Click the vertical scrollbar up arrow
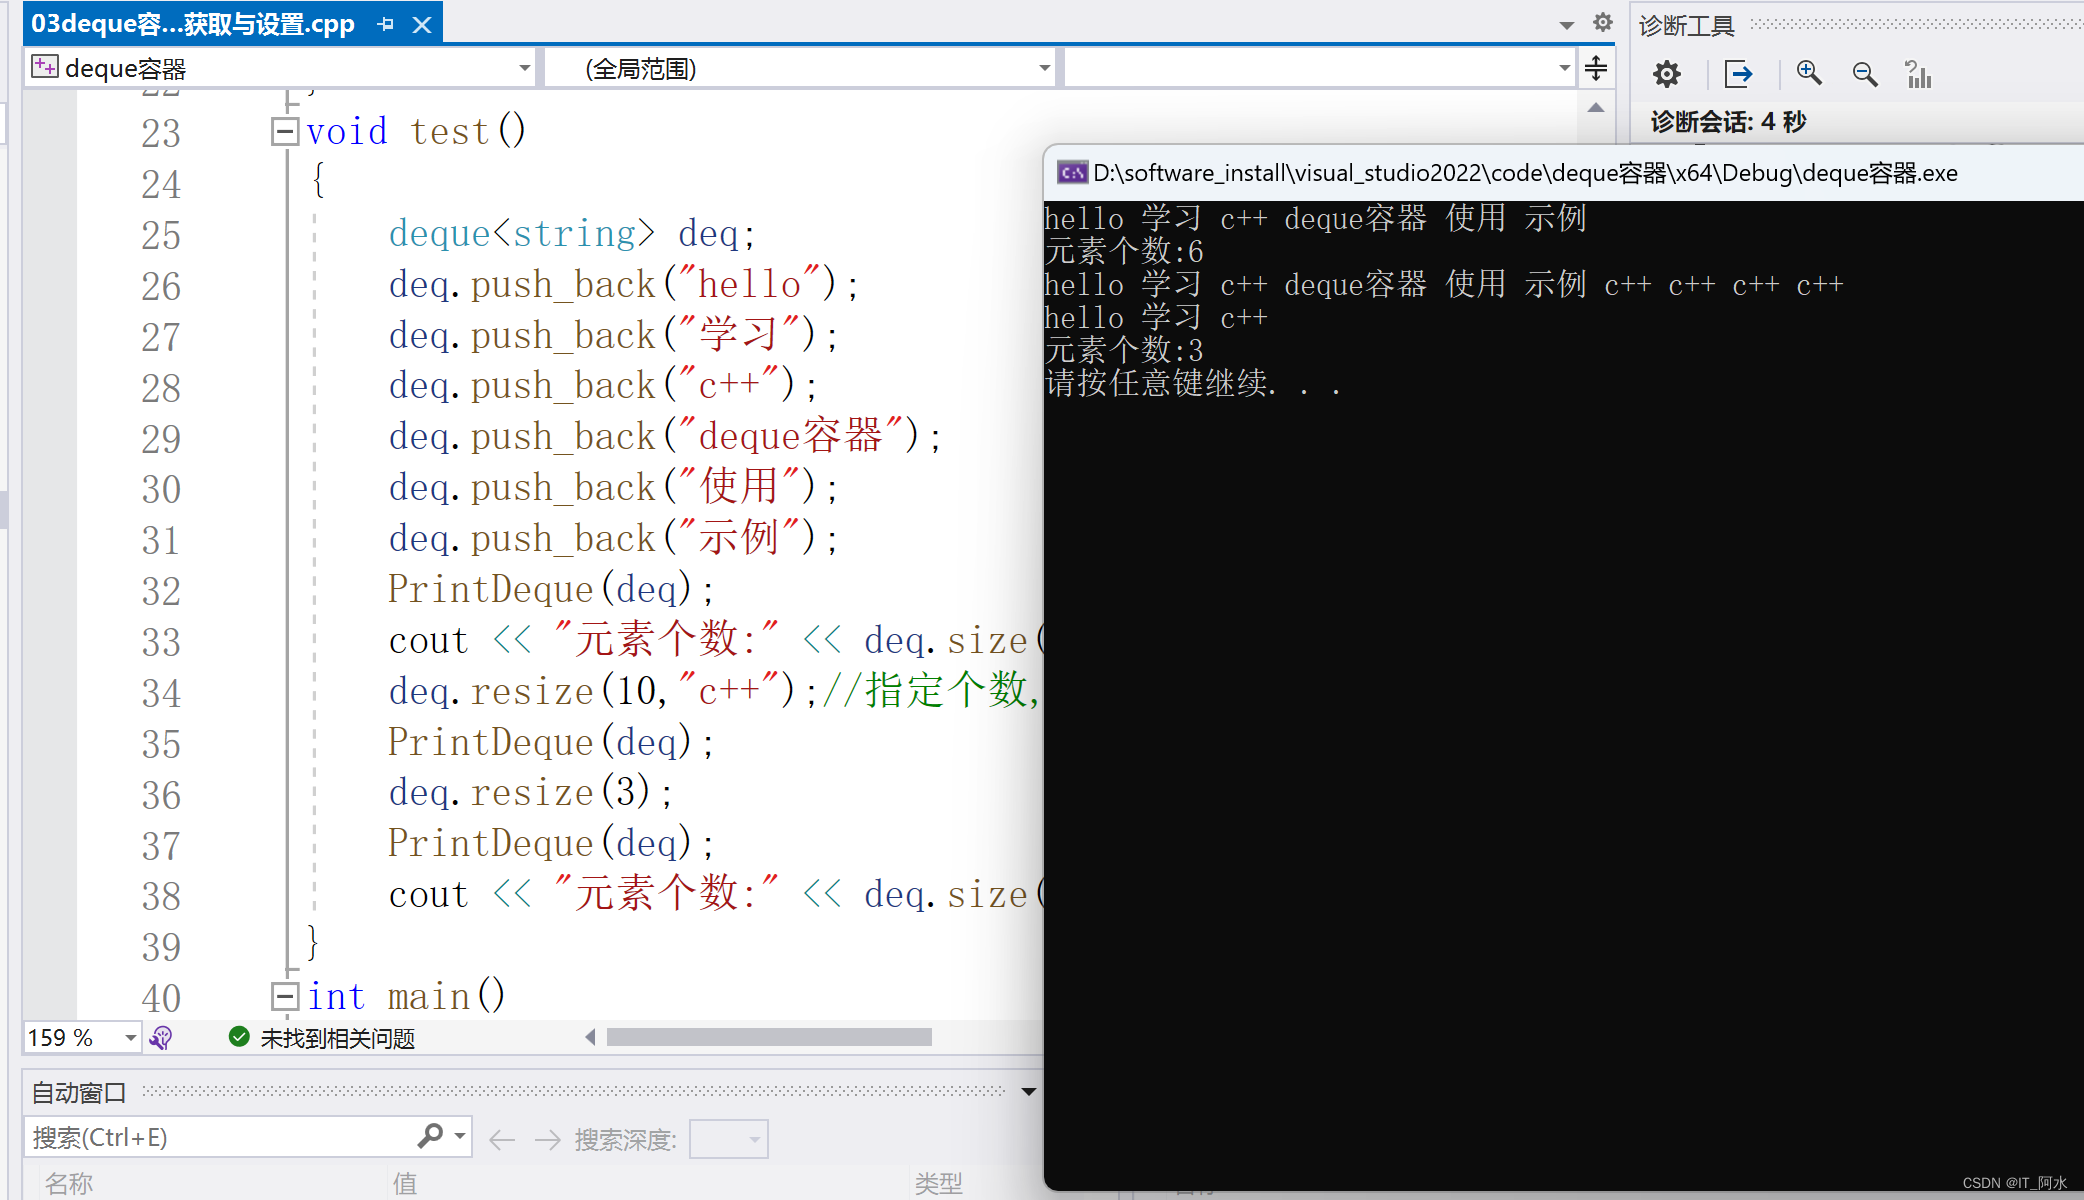This screenshot has width=2084, height=1200. (1596, 107)
